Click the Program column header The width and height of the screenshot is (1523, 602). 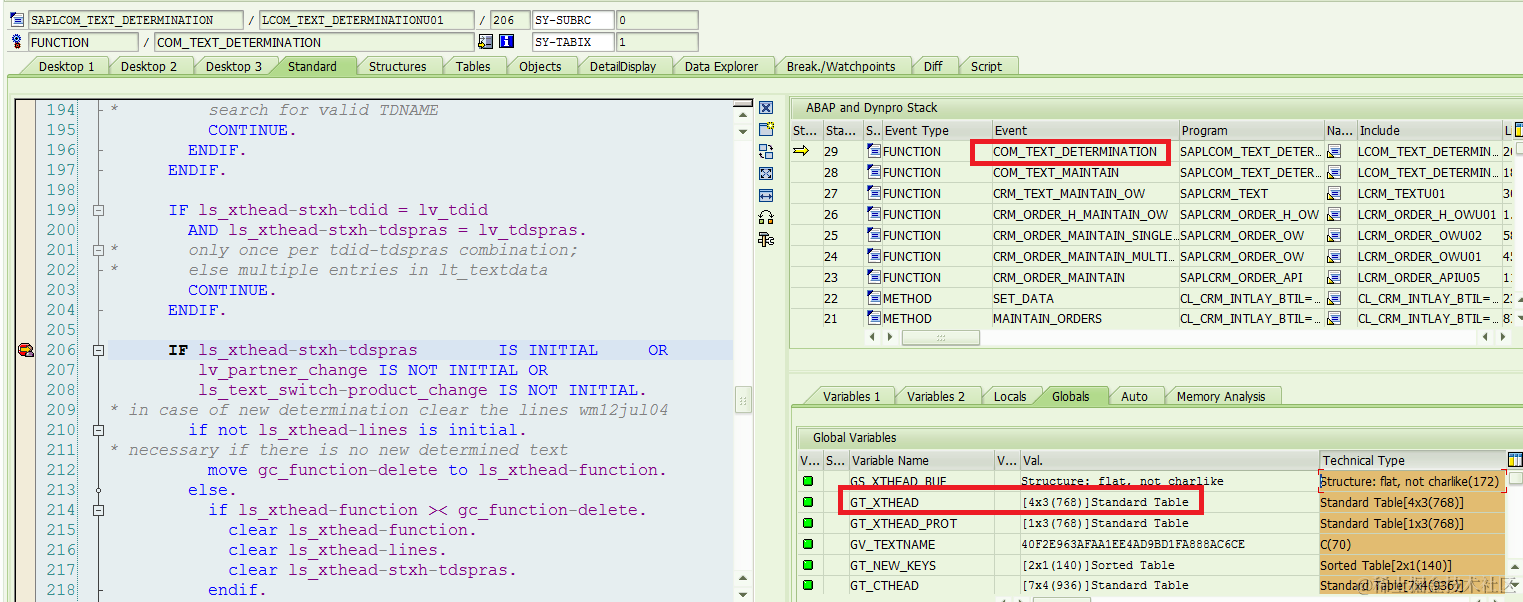pyautogui.click(x=1250, y=130)
